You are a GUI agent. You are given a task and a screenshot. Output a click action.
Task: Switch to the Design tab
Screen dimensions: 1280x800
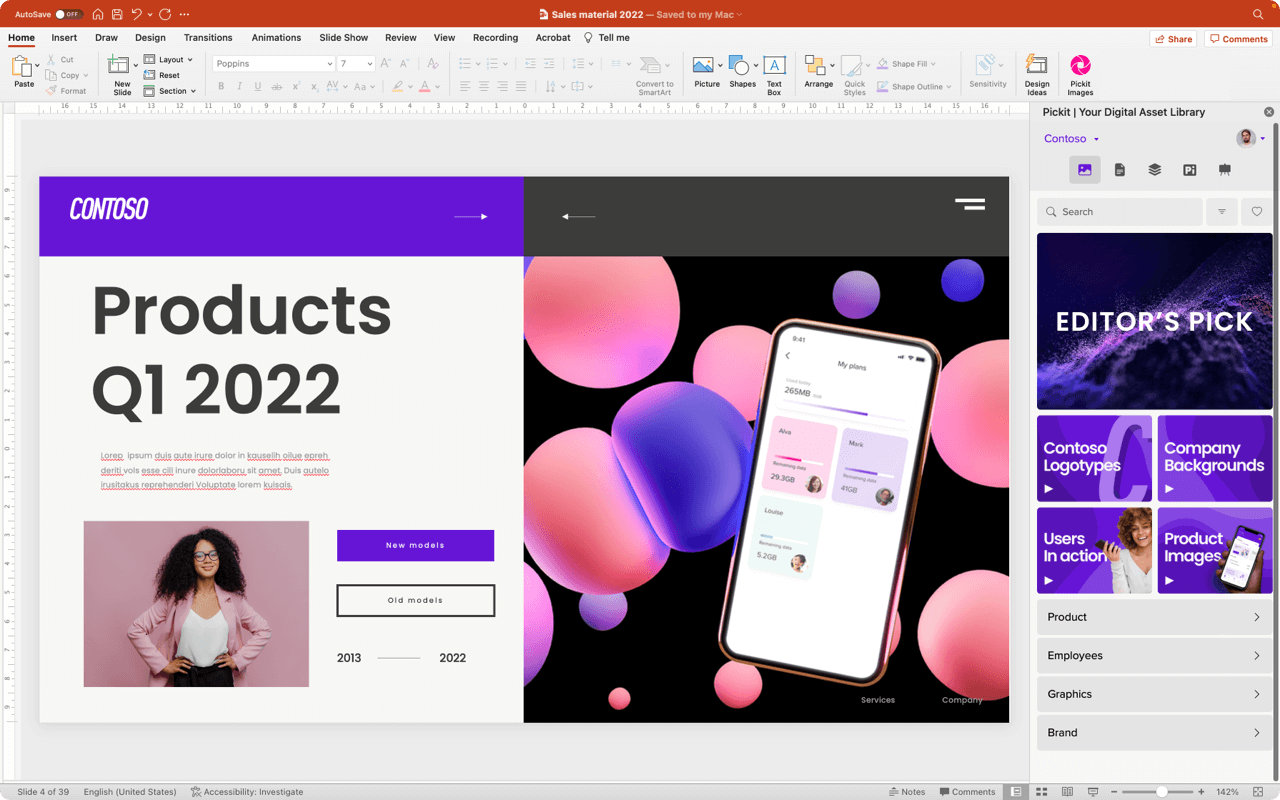150,37
